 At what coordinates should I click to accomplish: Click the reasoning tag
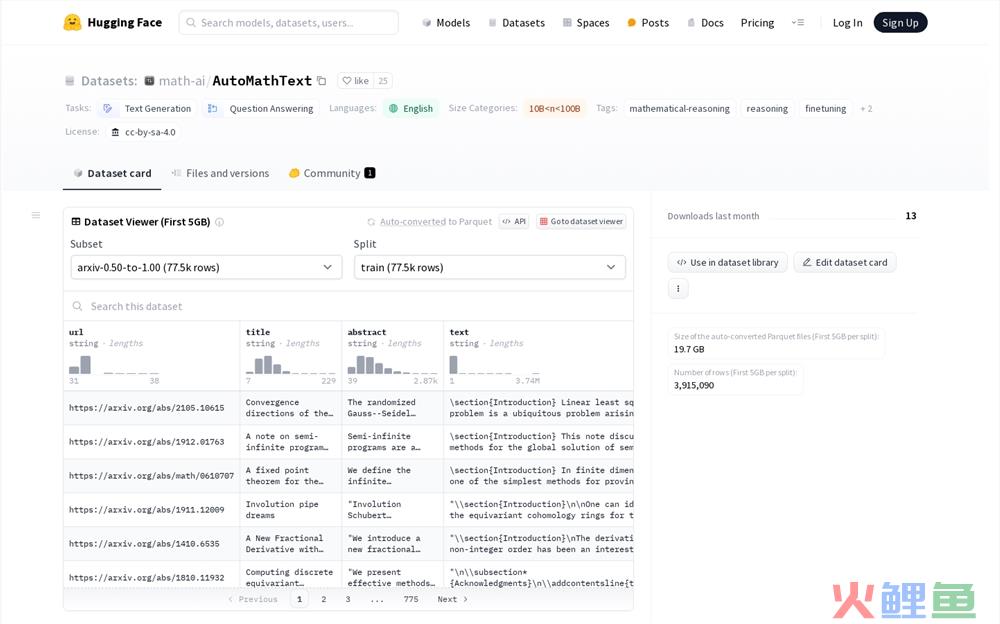tap(767, 108)
